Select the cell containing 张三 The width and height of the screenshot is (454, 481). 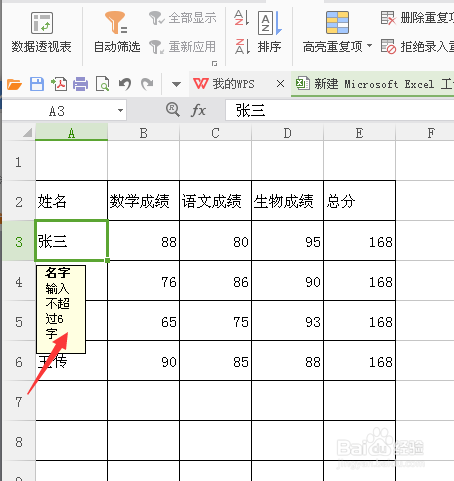click(x=71, y=241)
